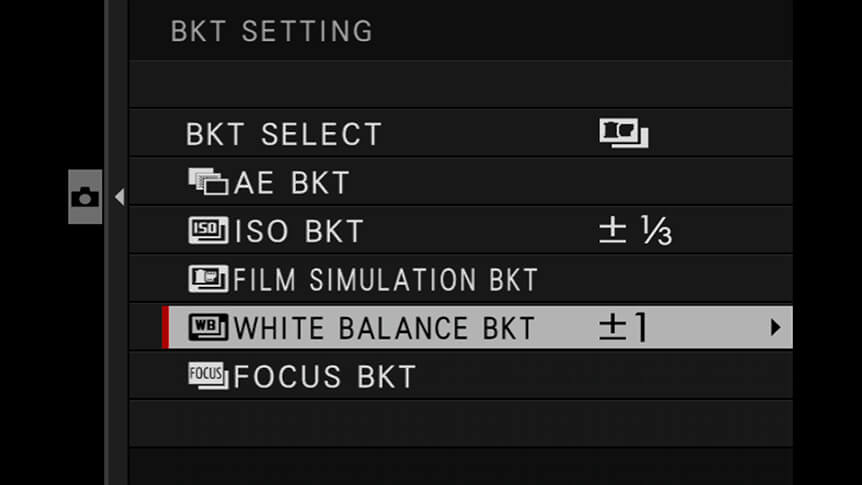Select the WHITE BALANCE BKT label
Viewport: 862px width, 485px height.
[x=384, y=328]
